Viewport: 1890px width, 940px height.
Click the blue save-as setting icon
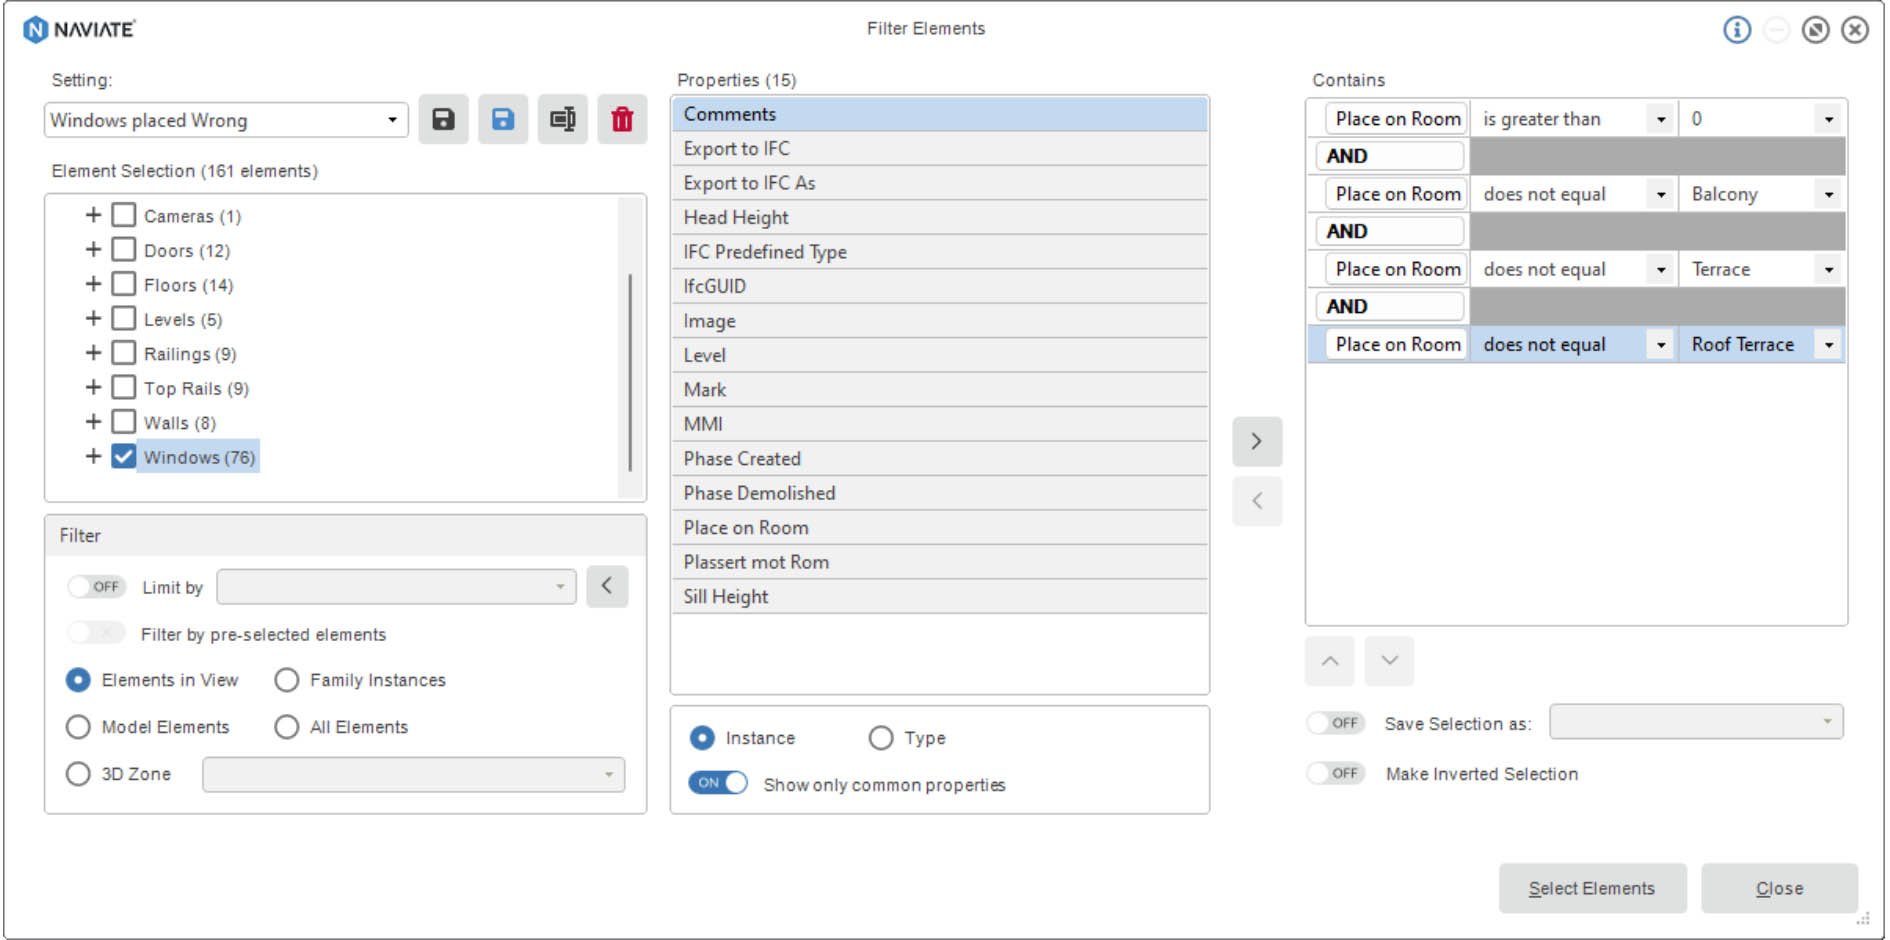point(503,118)
